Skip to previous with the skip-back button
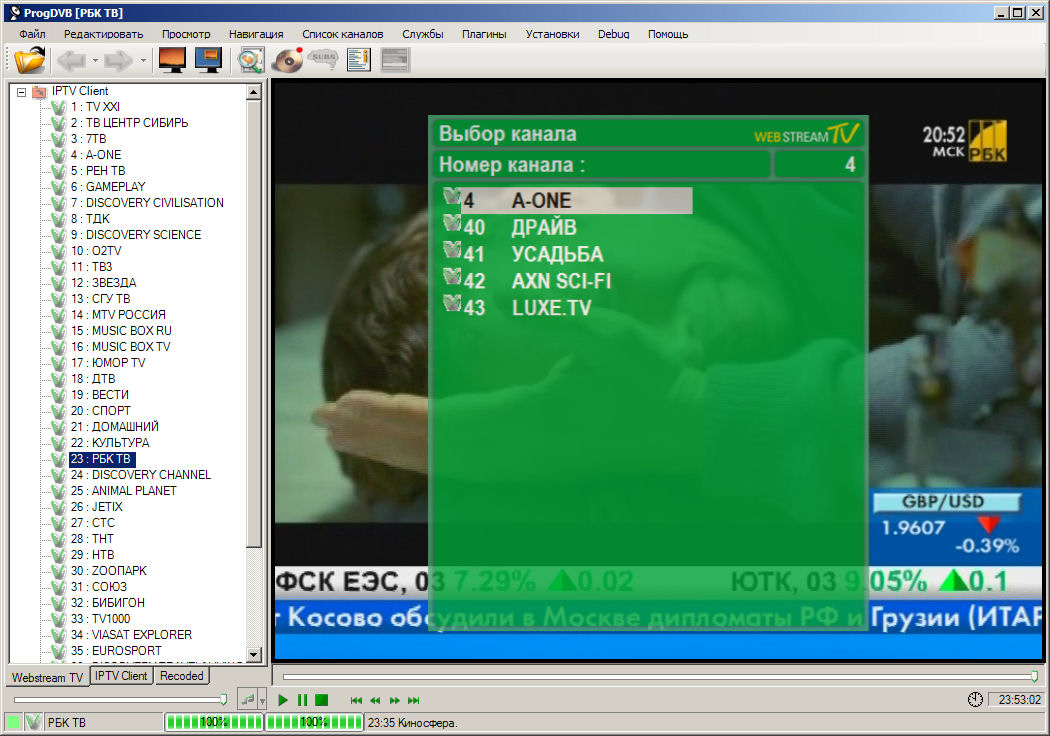The width and height of the screenshot is (1050, 736). click(356, 701)
